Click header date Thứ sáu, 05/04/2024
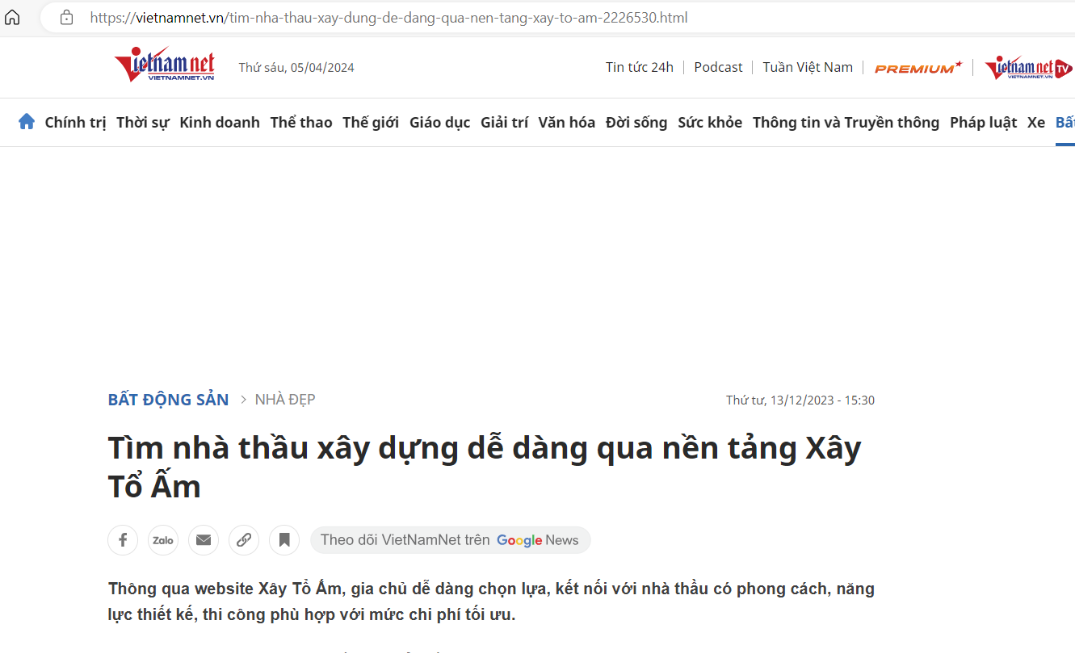The image size is (1075, 653). tap(296, 67)
